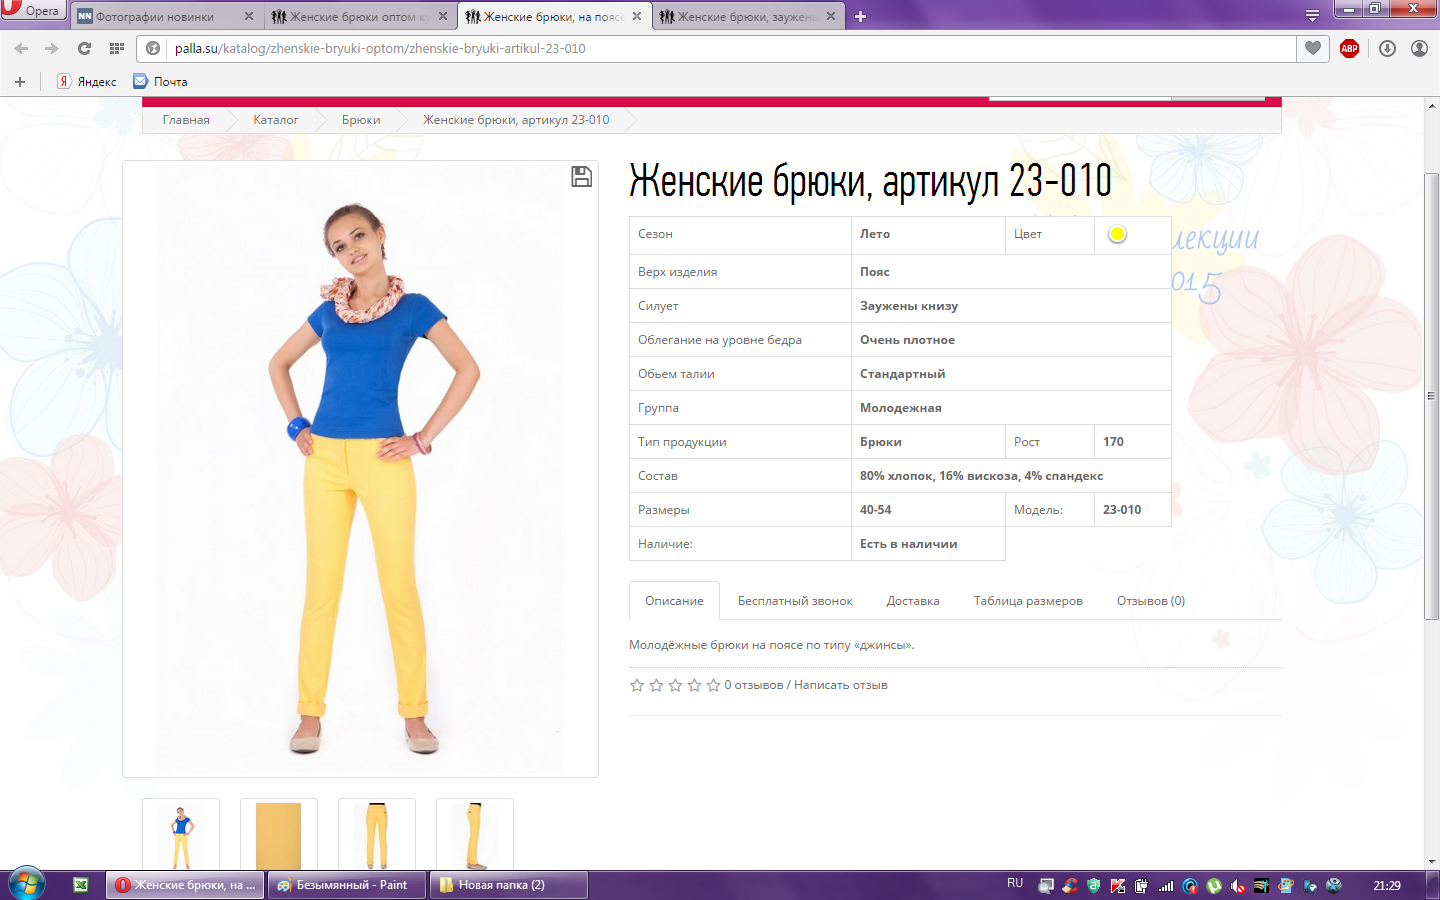
Task: Click the main product photo
Action: pyautogui.click(x=360, y=468)
